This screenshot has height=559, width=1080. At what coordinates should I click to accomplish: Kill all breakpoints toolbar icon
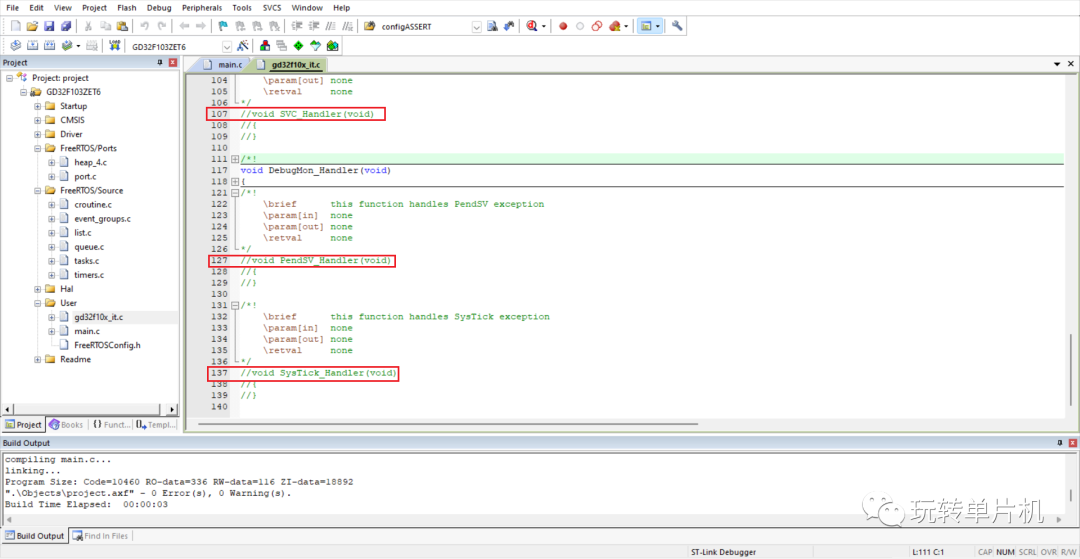pyautogui.click(x=615, y=26)
